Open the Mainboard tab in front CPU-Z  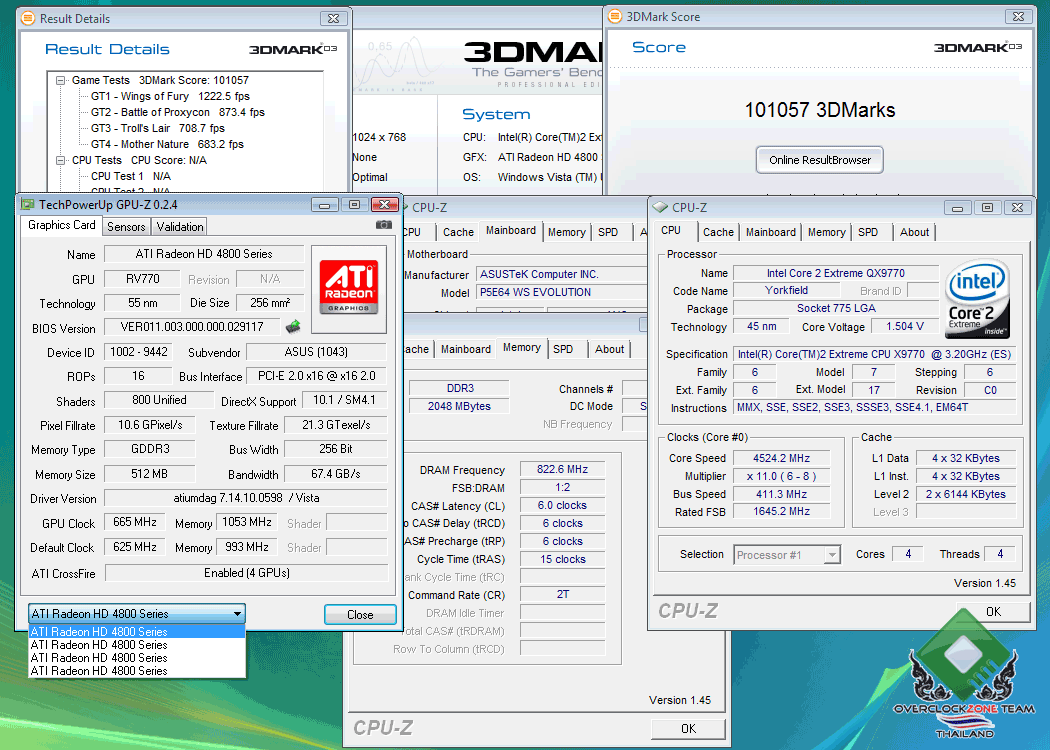(771, 232)
